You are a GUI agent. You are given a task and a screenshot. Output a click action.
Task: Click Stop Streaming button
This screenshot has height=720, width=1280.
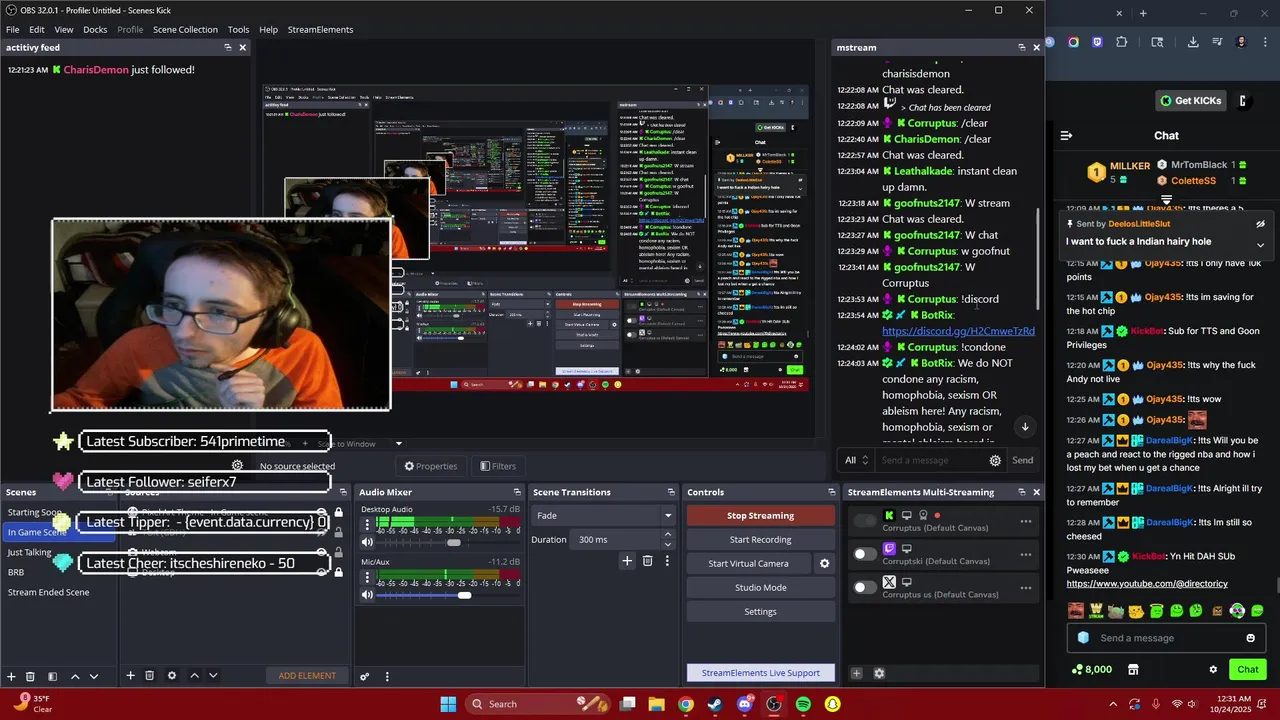[760, 516]
